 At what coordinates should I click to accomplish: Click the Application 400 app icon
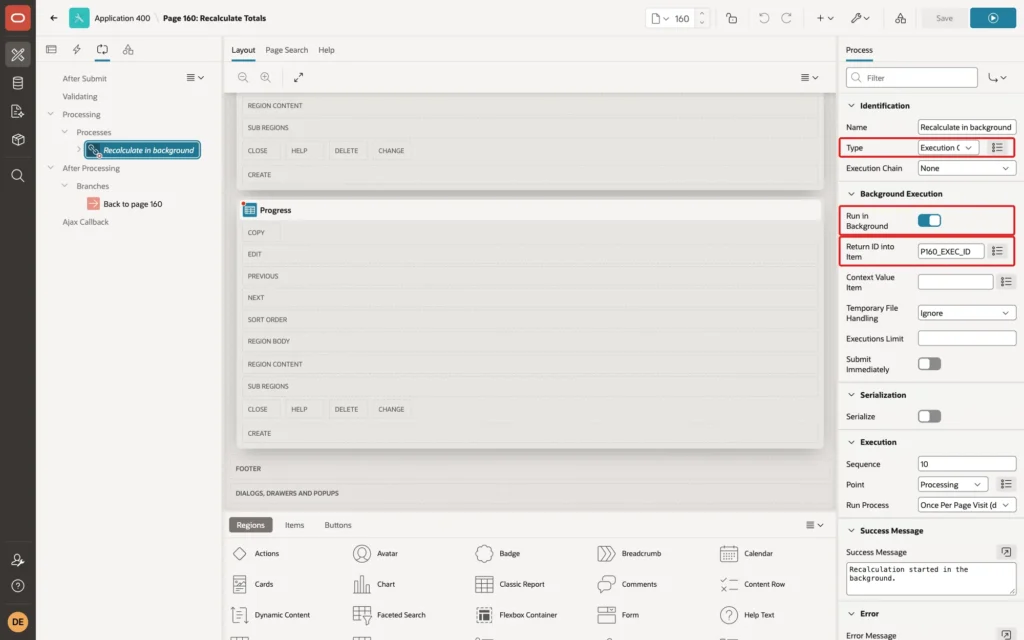(x=79, y=18)
